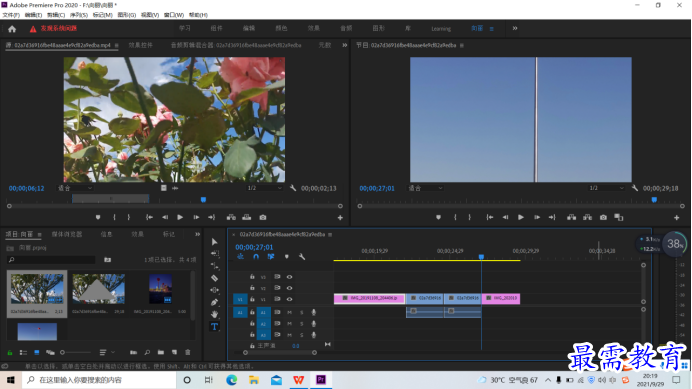Click the red system warning triangle icon
Viewport: 692px width, 389px height.
click(33, 29)
